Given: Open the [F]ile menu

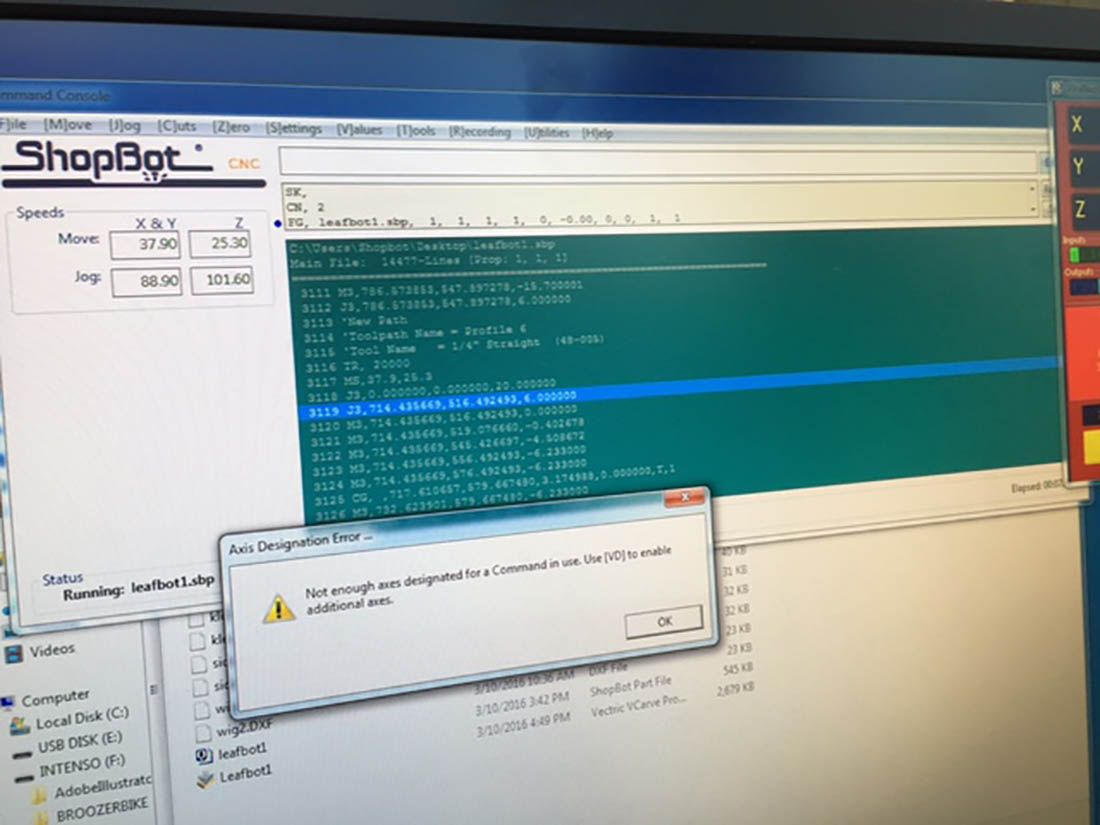Looking at the screenshot, I should (13, 124).
